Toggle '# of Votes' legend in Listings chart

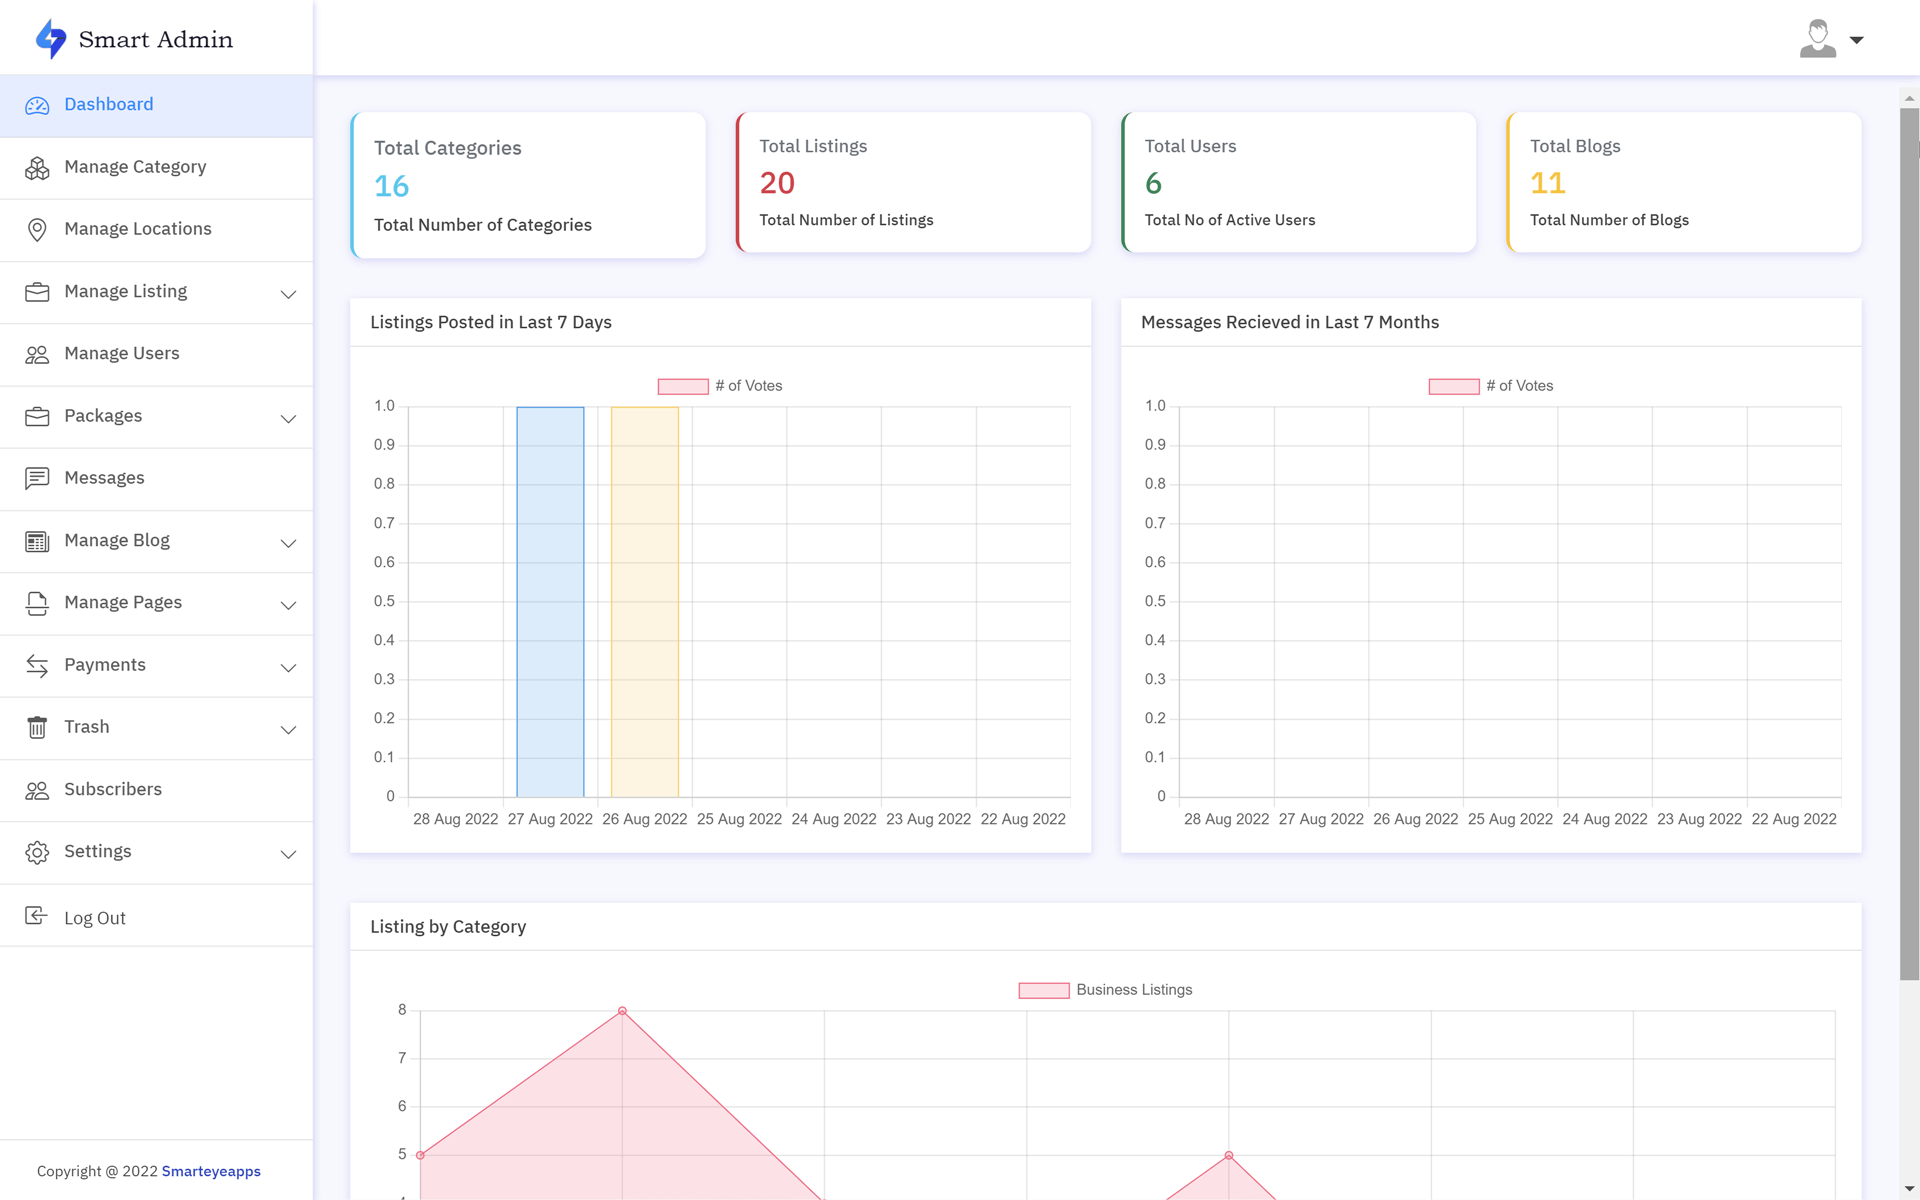click(720, 386)
